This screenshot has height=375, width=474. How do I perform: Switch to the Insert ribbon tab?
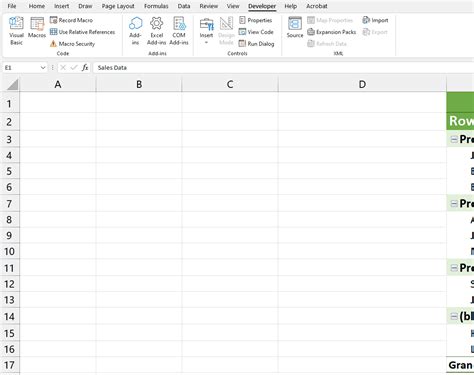click(x=61, y=6)
